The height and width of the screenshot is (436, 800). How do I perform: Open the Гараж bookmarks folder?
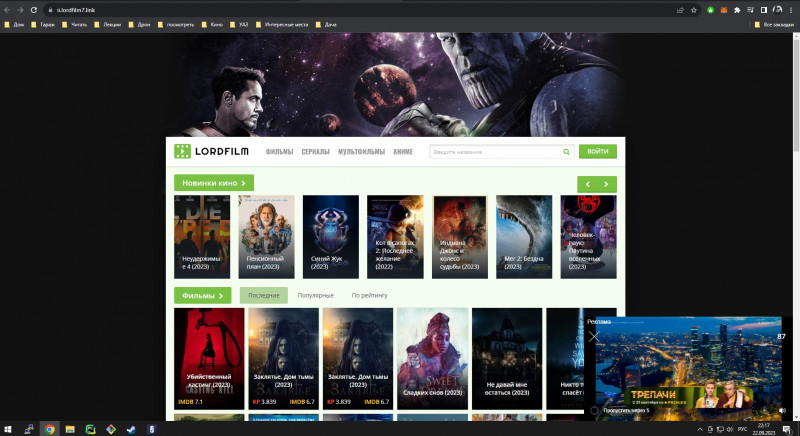point(43,24)
